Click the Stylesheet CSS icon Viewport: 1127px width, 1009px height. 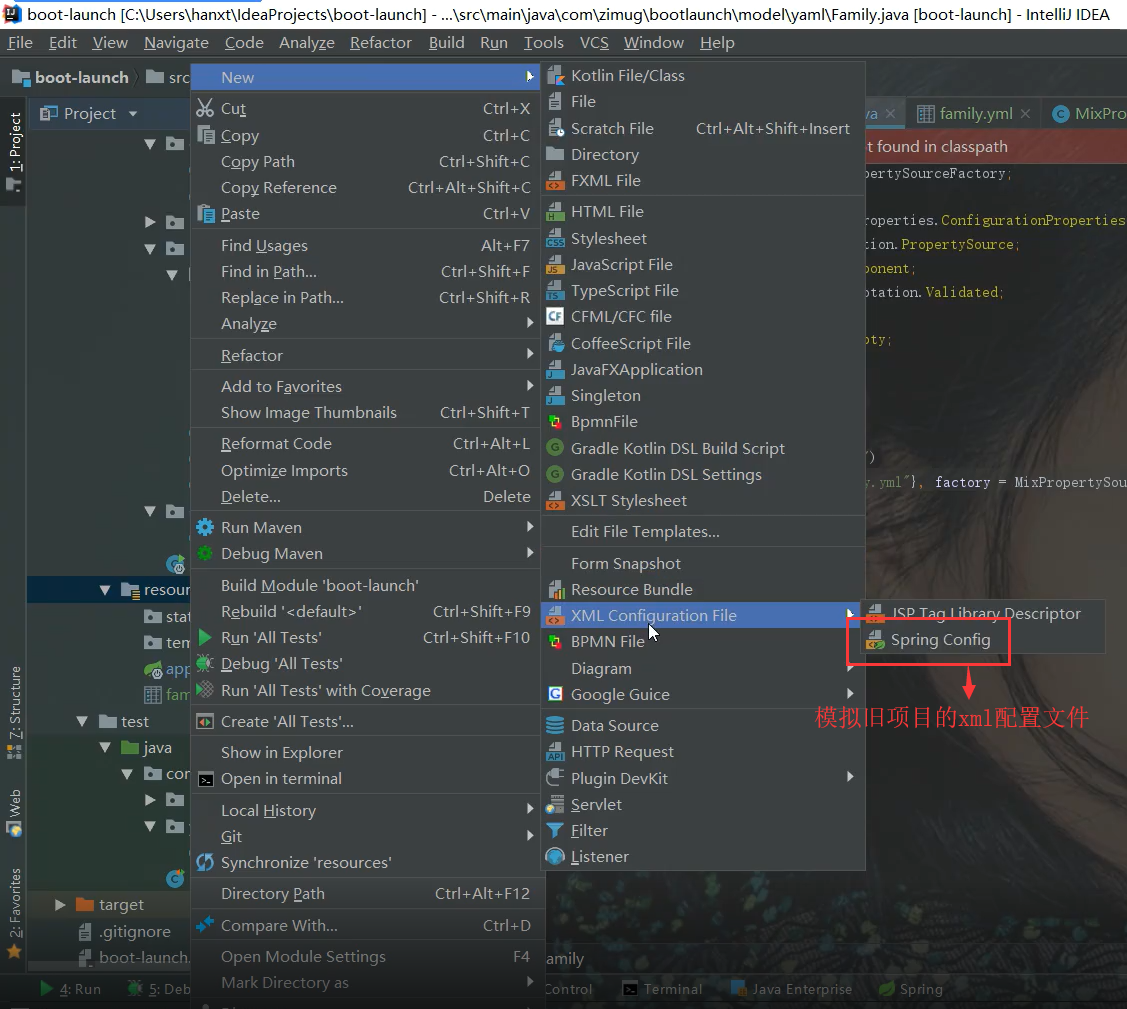pyautogui.click(x=555, y=238)
